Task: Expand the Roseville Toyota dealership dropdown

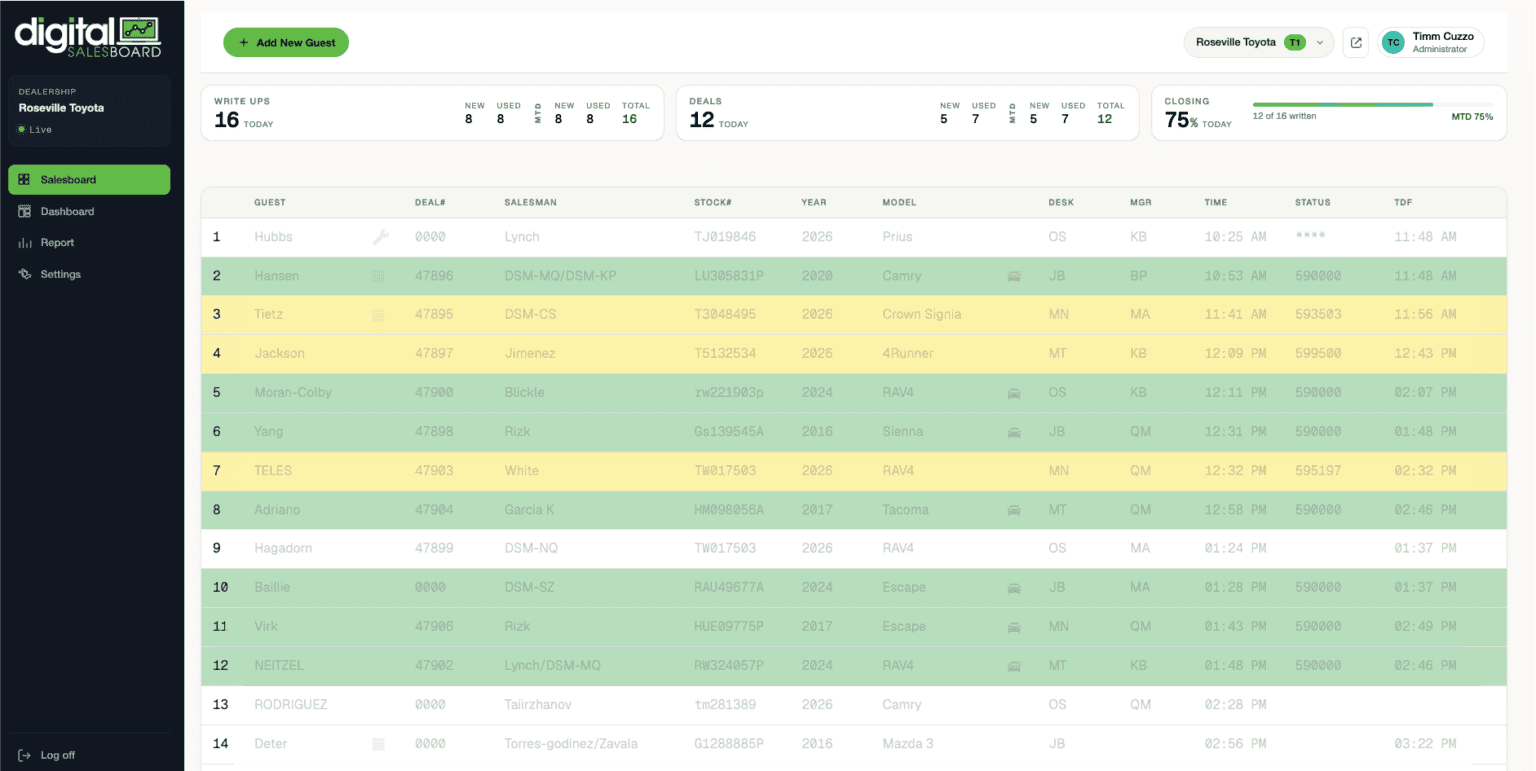Action: [1258, 42]
